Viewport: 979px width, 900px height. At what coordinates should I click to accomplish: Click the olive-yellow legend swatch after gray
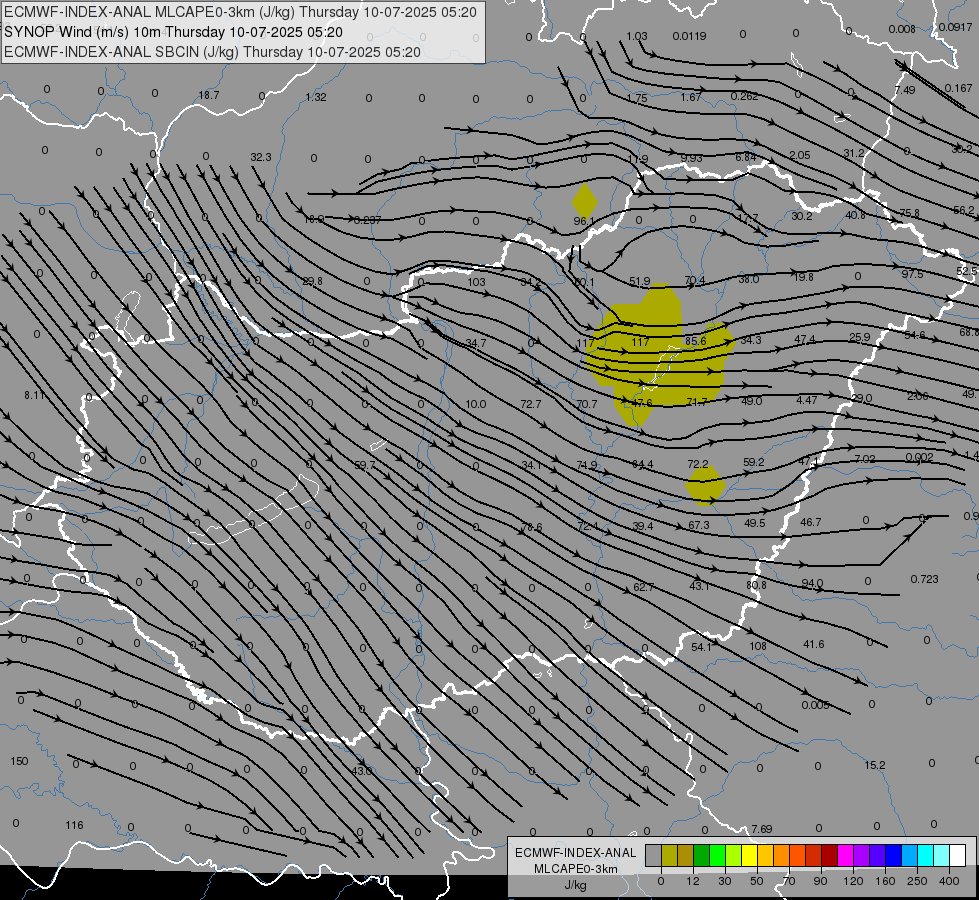click(669, 856)
